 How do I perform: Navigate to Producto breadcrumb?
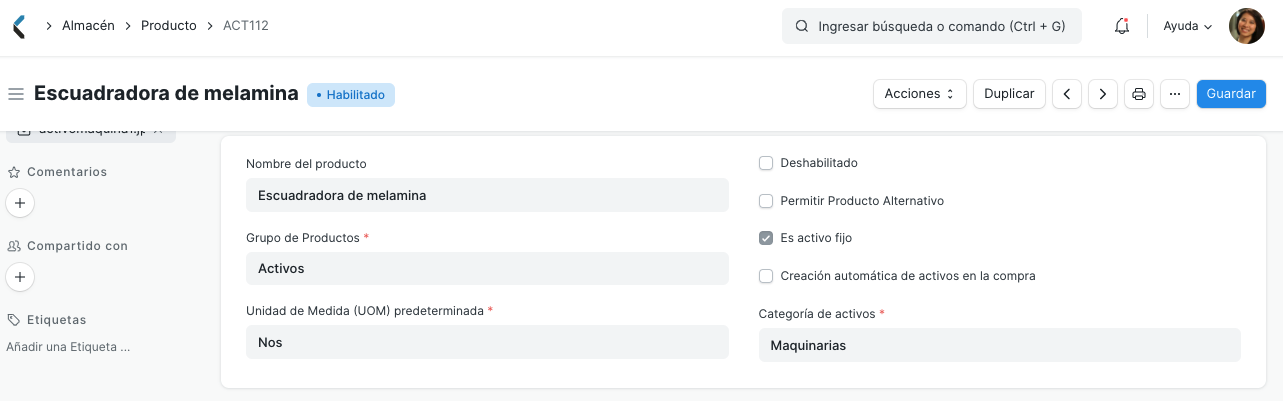(168, 26)
